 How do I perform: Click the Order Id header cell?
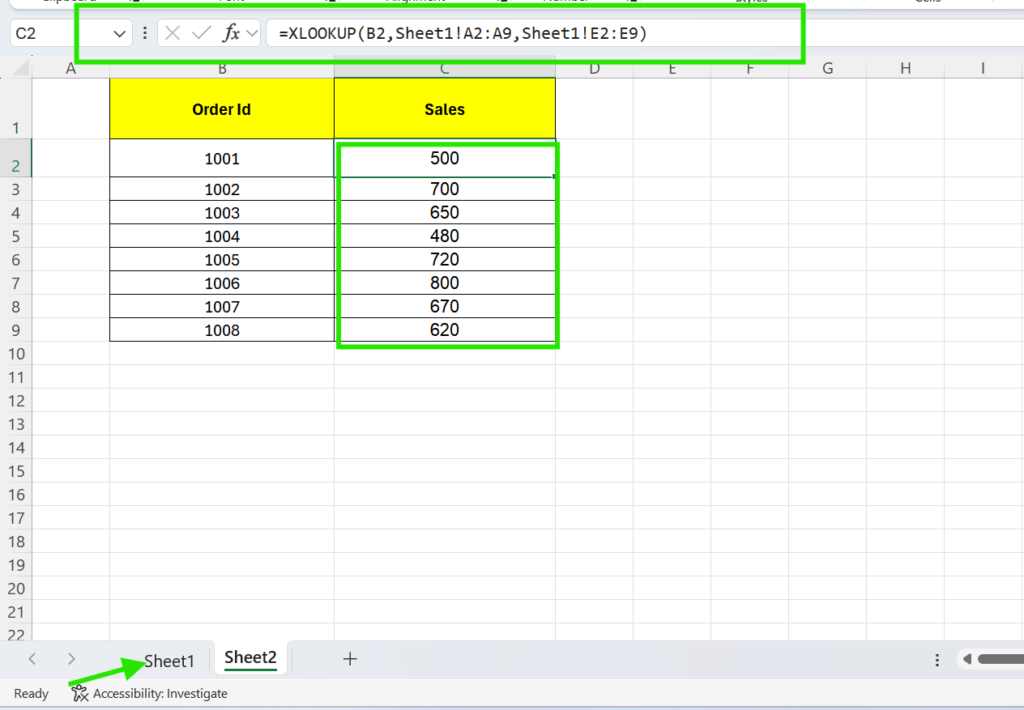222,109
